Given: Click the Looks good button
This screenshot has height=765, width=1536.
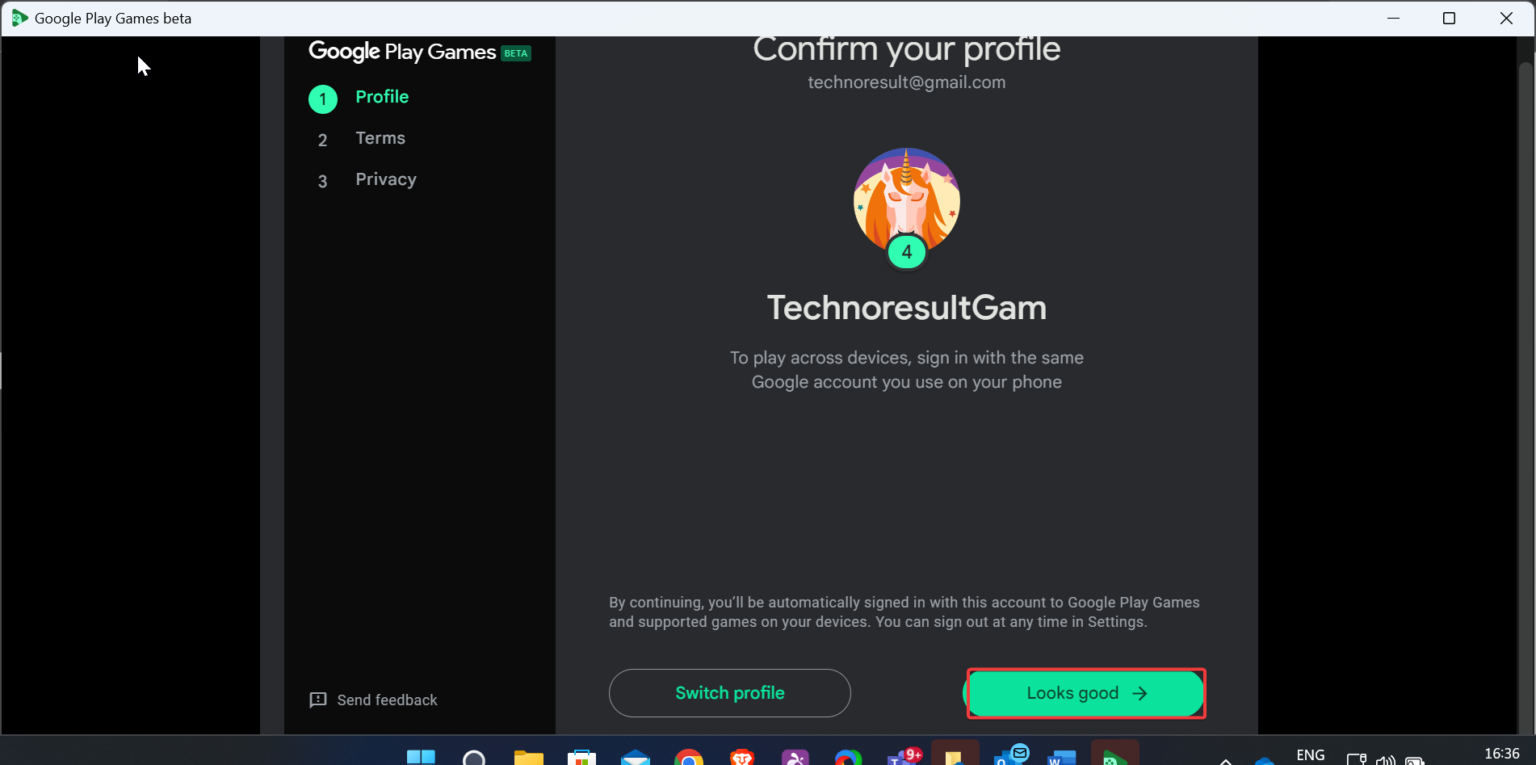Looking at the screenshot, I should tap(1086, 692).
